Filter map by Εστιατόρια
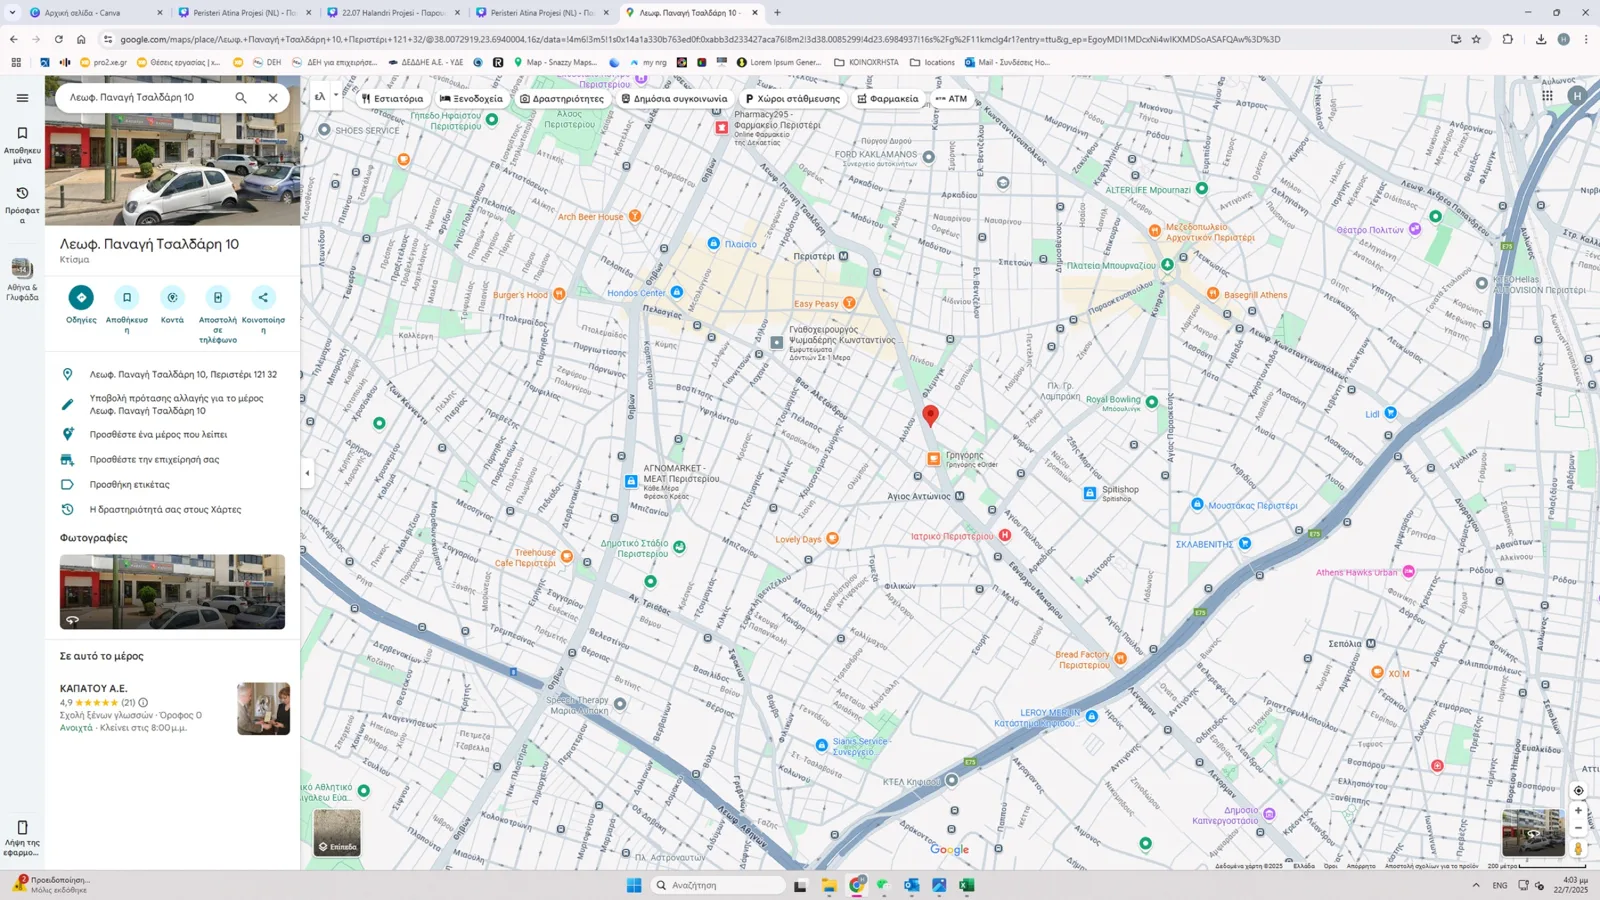The height and width of the screenshot is (900, 1600). tap(392, 99)
